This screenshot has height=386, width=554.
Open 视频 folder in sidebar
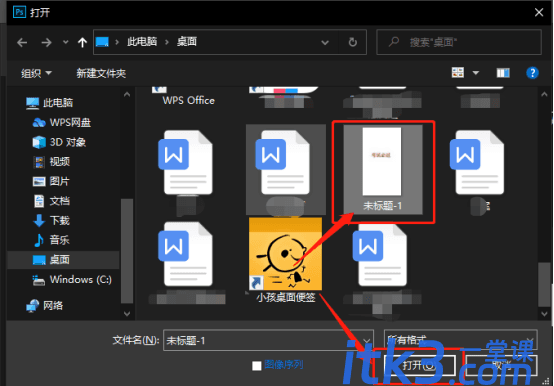click(x=51, y=162)
